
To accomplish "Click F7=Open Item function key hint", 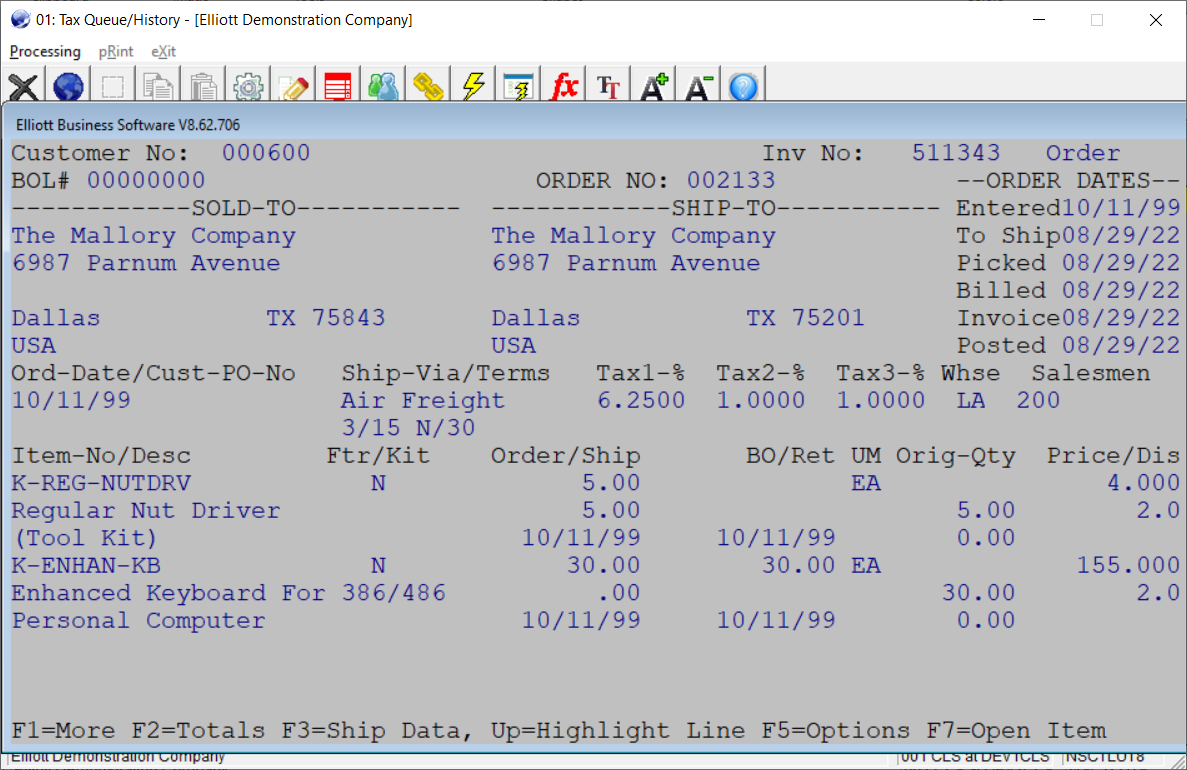I will [x=1016, y=731].
